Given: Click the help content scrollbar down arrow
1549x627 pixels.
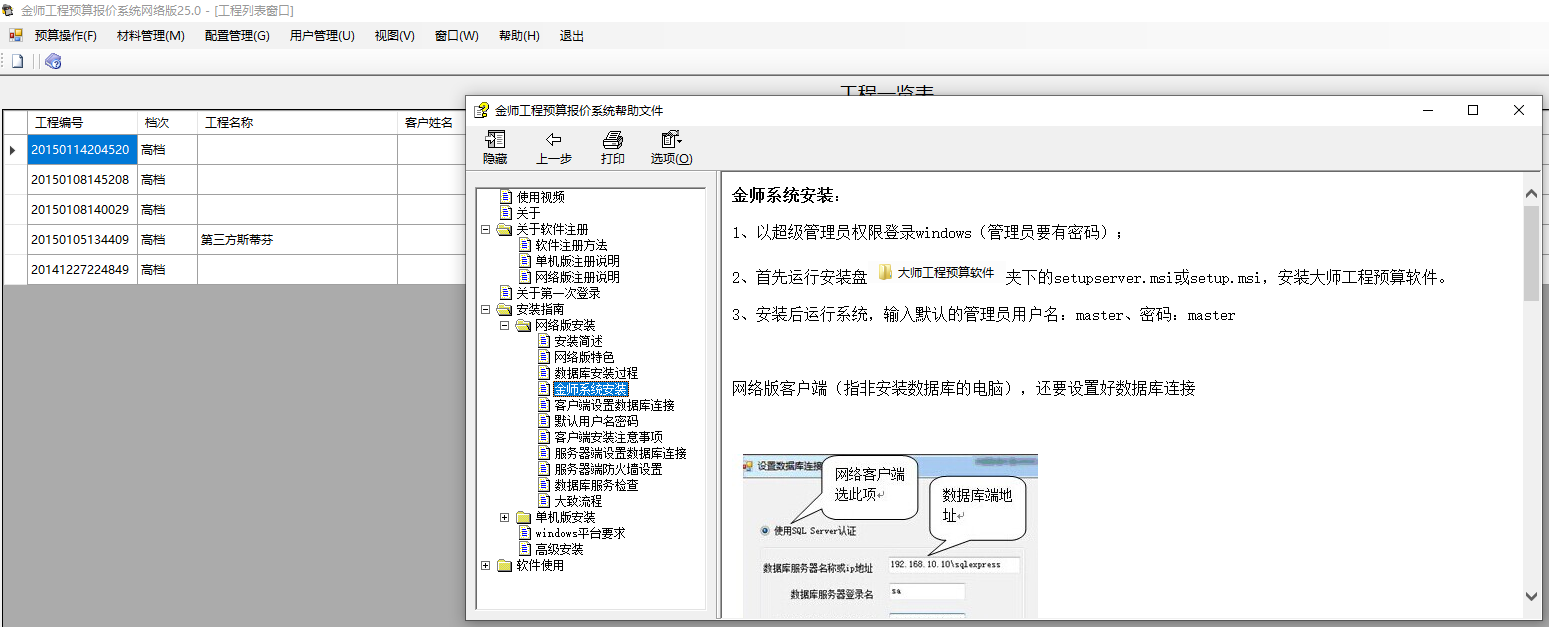Looking at the screenshot, I should 1530,596.
